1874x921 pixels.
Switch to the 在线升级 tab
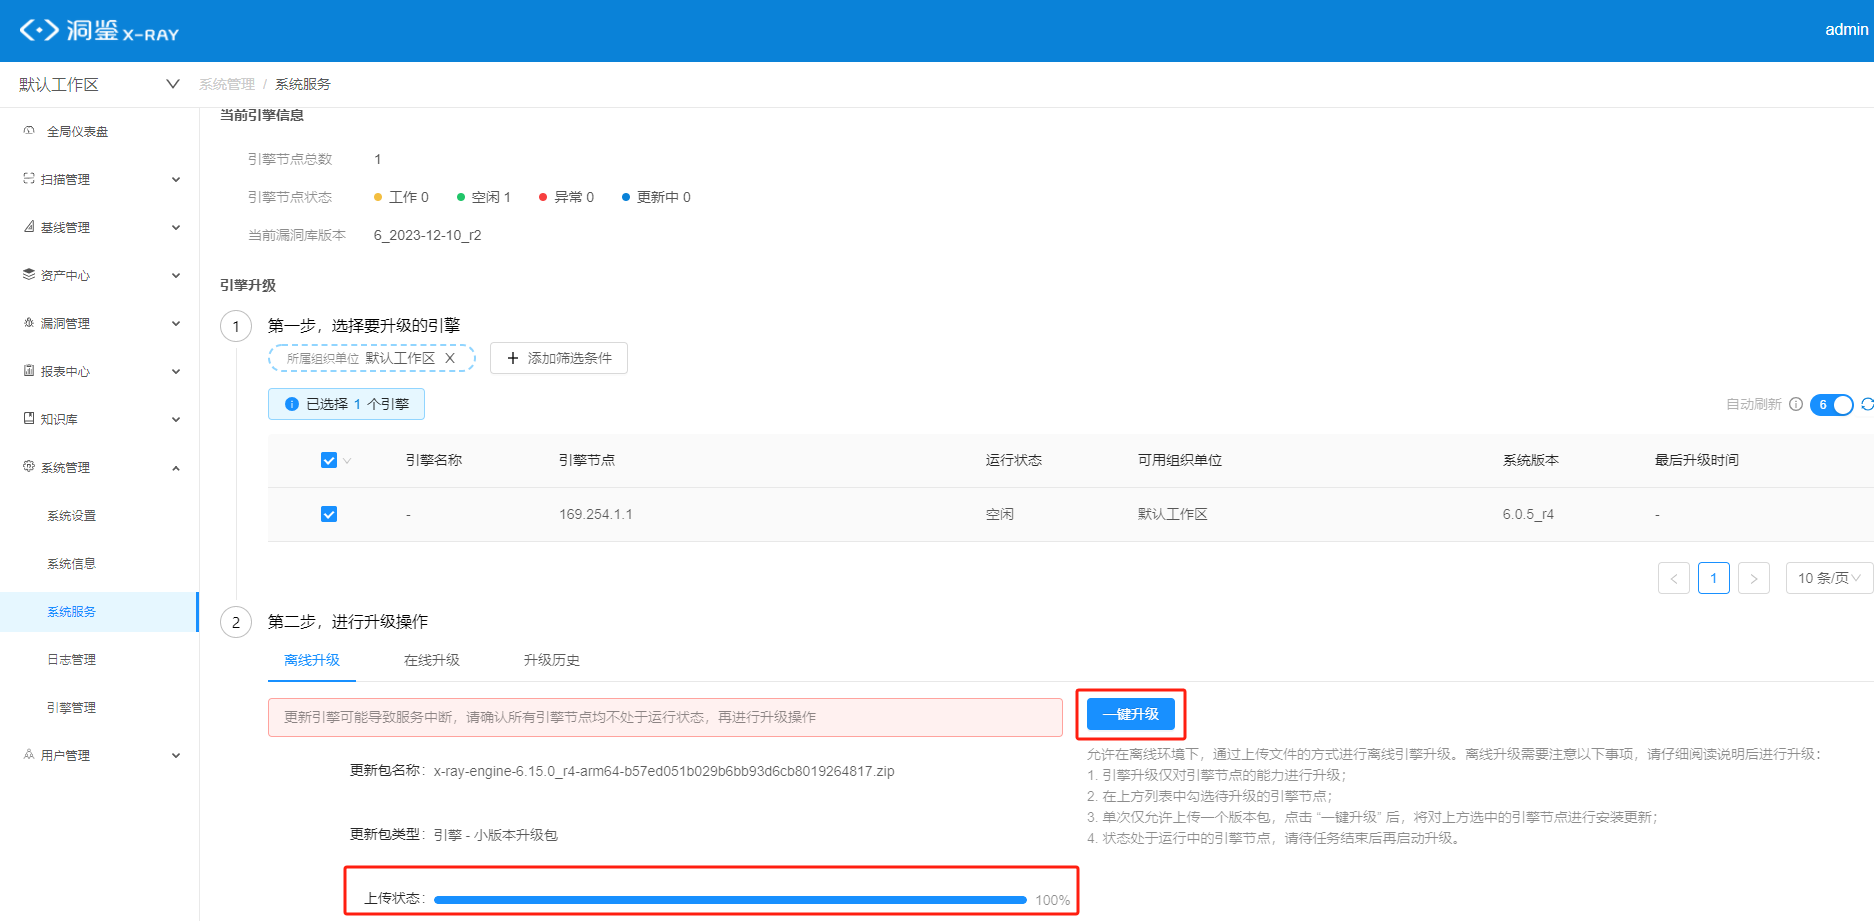(431, 660)
